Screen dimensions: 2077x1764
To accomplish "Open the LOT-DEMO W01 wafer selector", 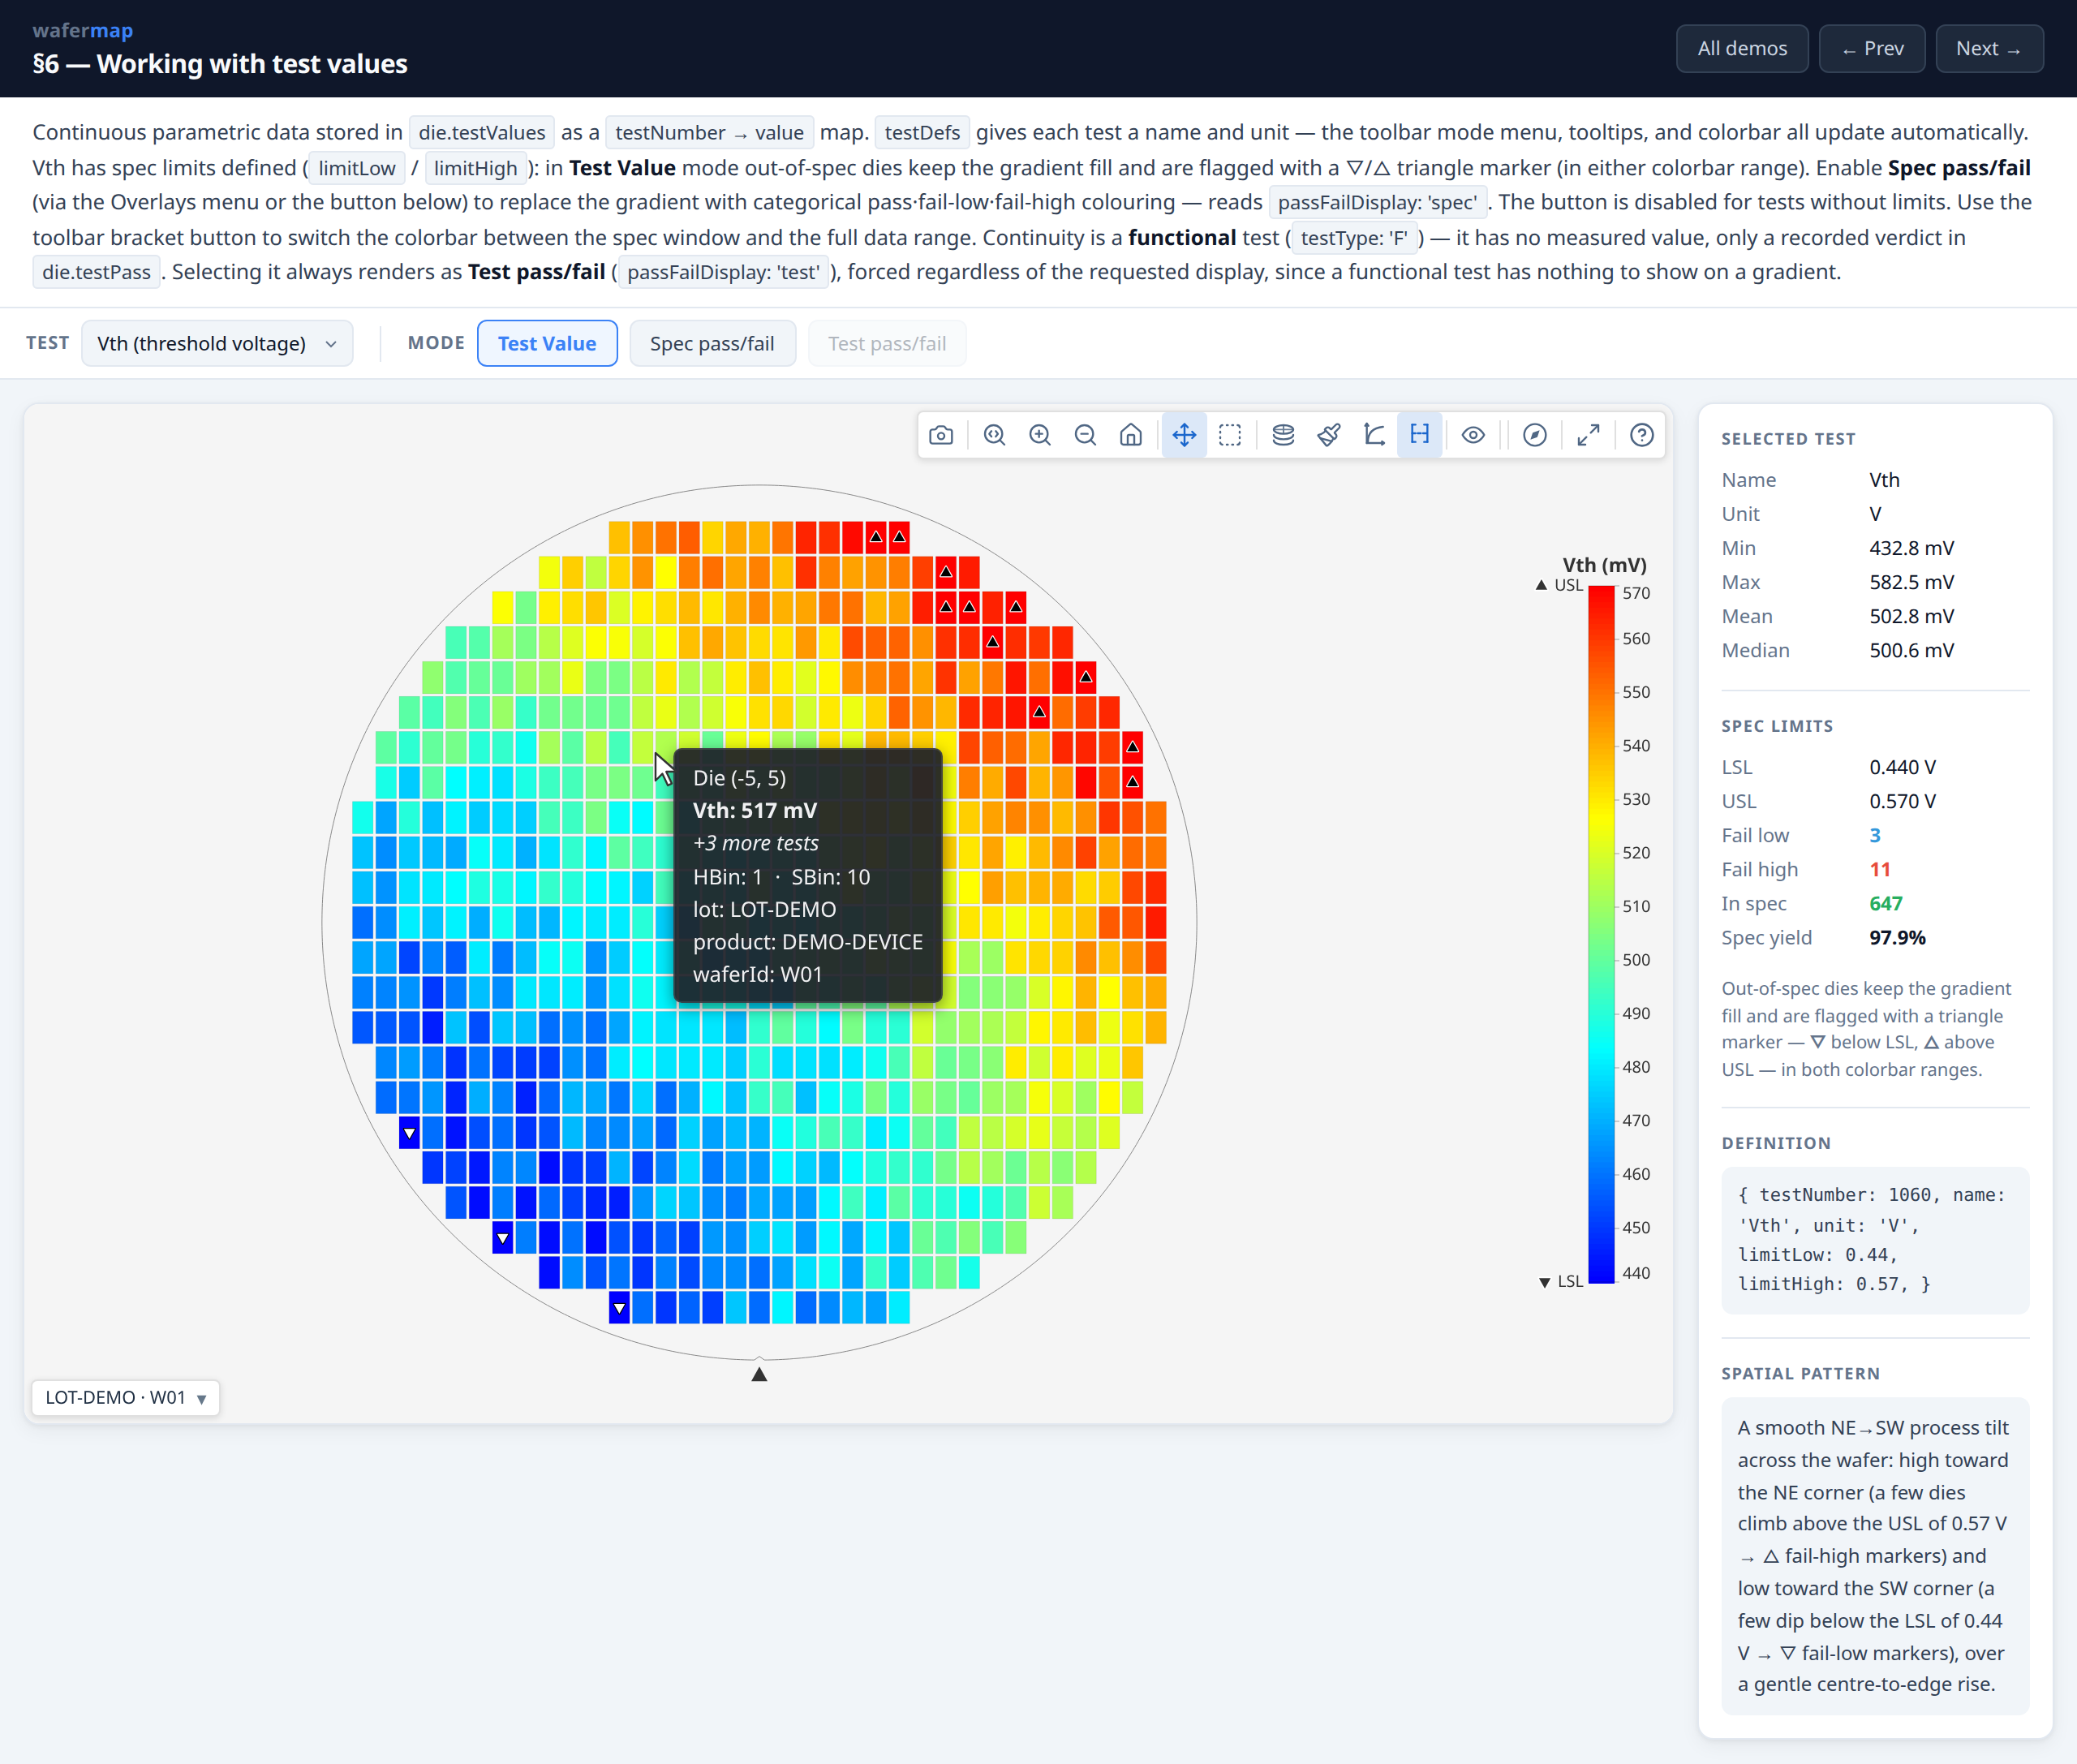I will click(x=126, y=1397).
